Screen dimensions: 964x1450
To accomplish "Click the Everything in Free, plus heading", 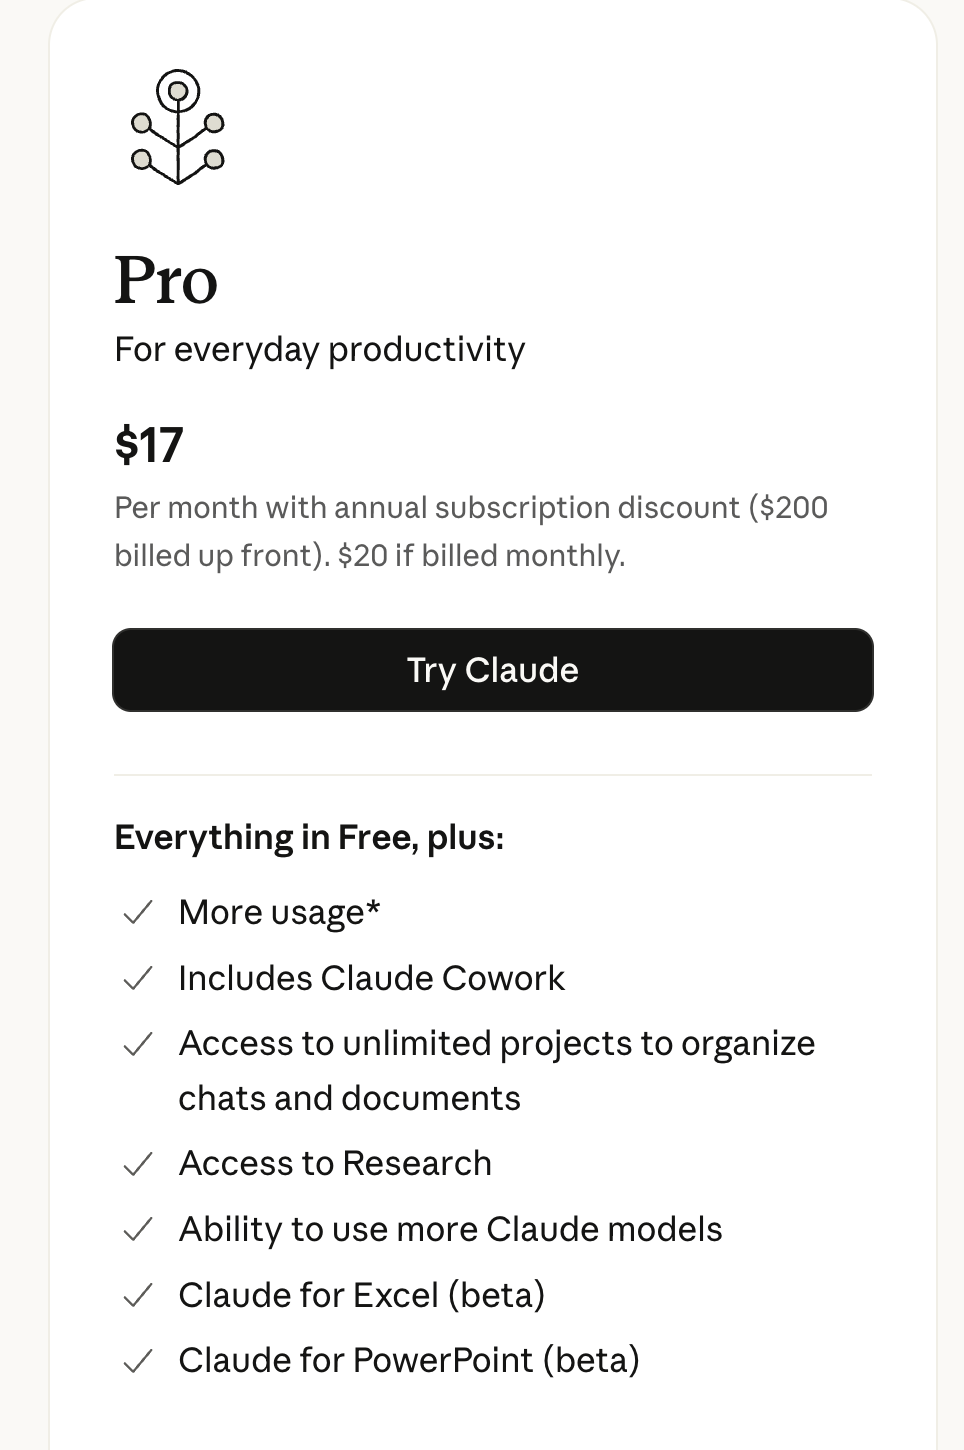I will [309, 837].
